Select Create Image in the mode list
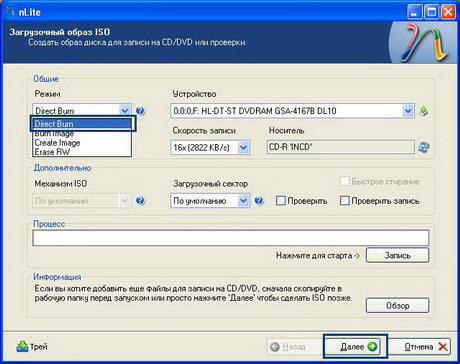Image resolution: width=460 pixels, height=364 pixels. click(x=82, y=143)
